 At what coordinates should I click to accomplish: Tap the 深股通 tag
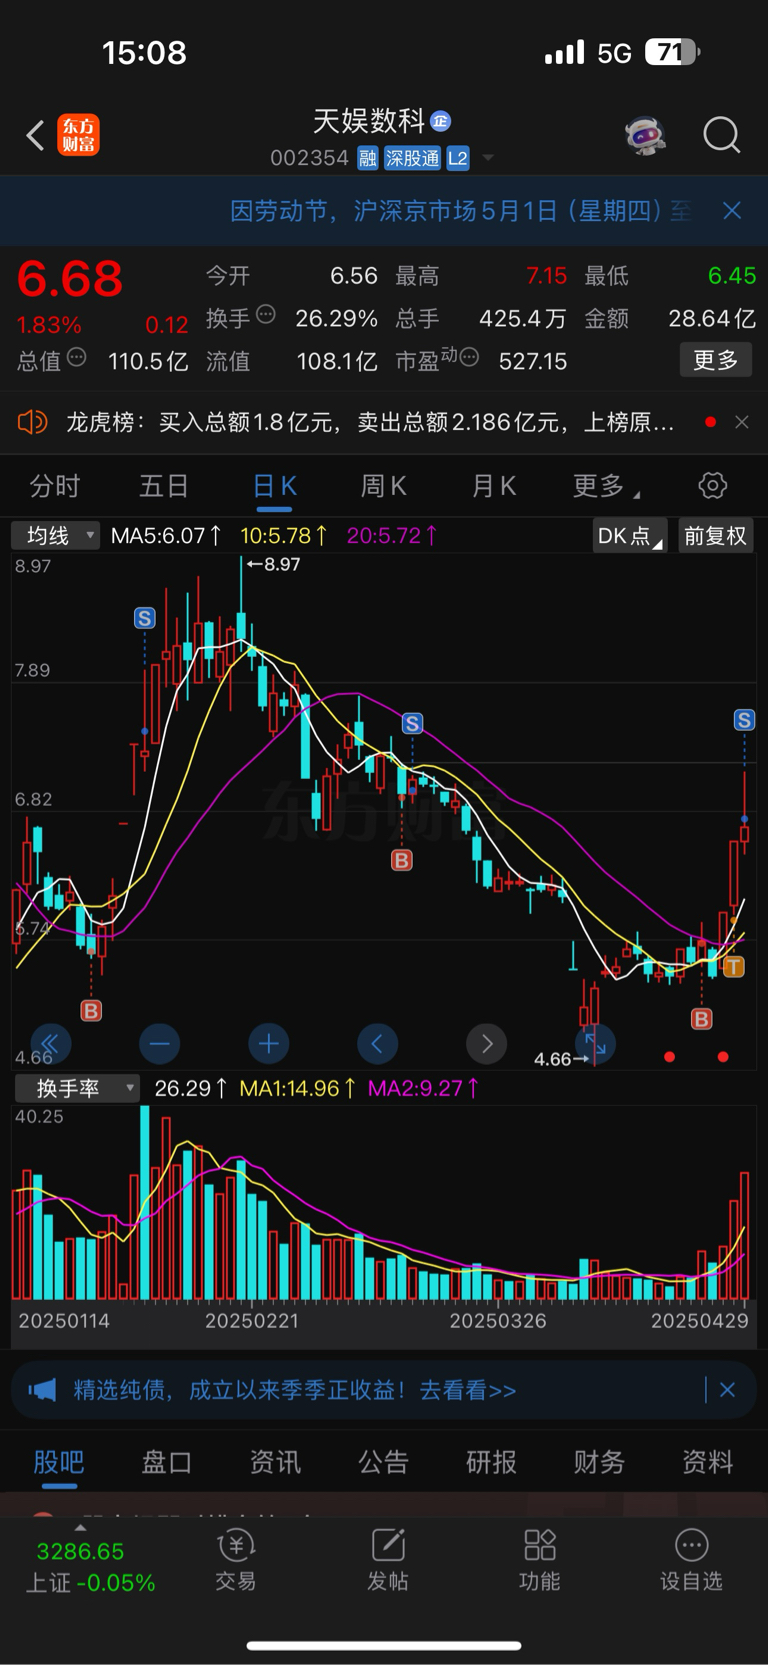pos(413,158)
